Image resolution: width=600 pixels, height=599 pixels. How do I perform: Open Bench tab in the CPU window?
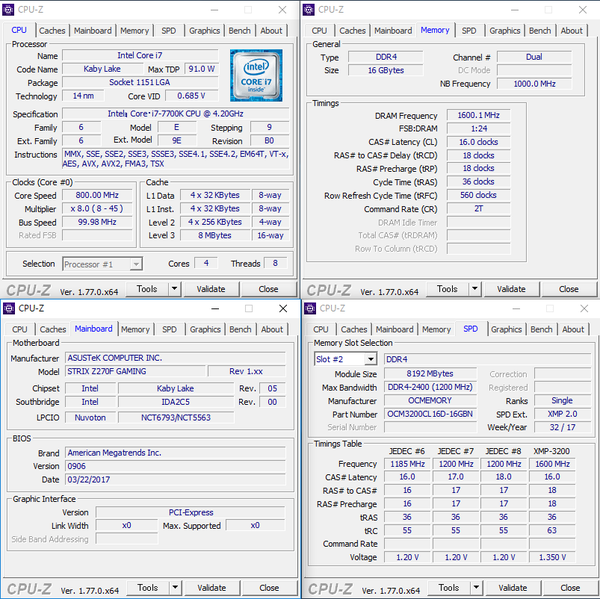(240, 31)
